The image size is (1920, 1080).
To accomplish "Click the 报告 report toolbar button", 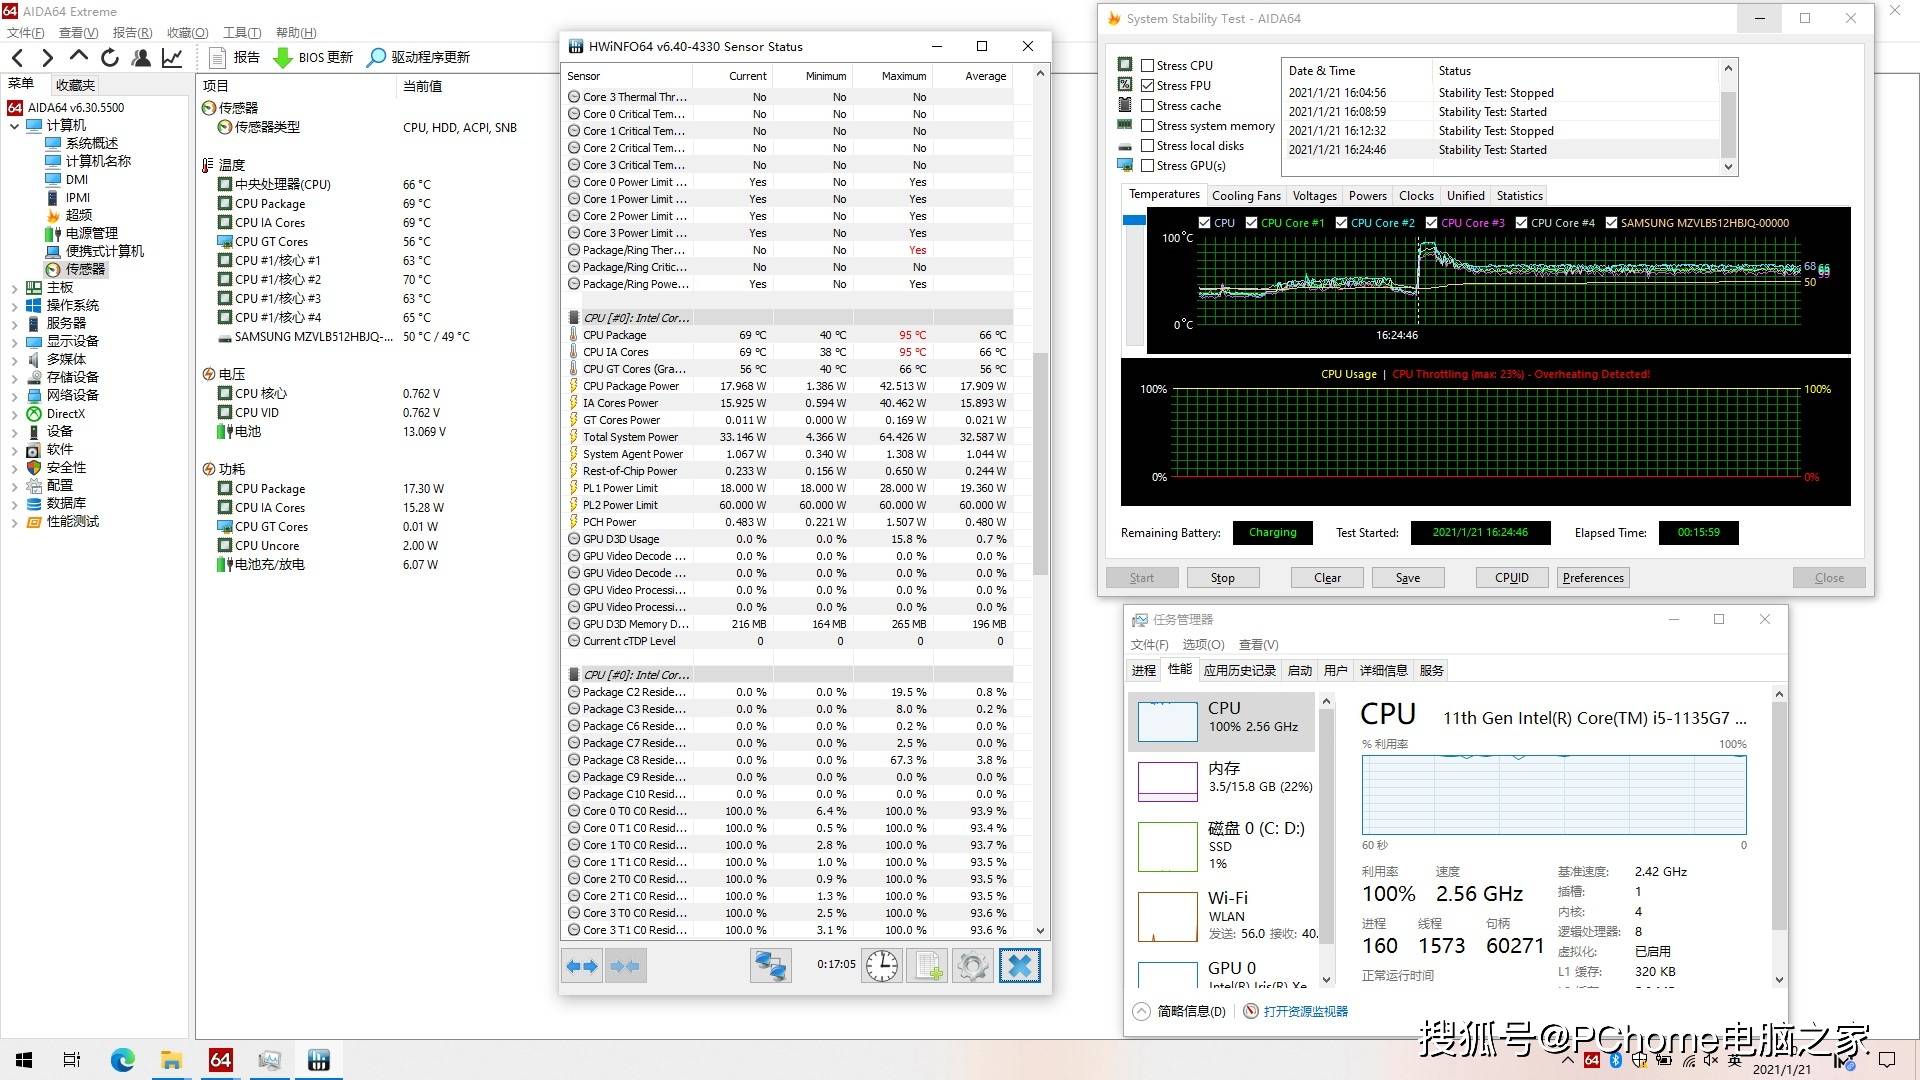I will 234,58.
